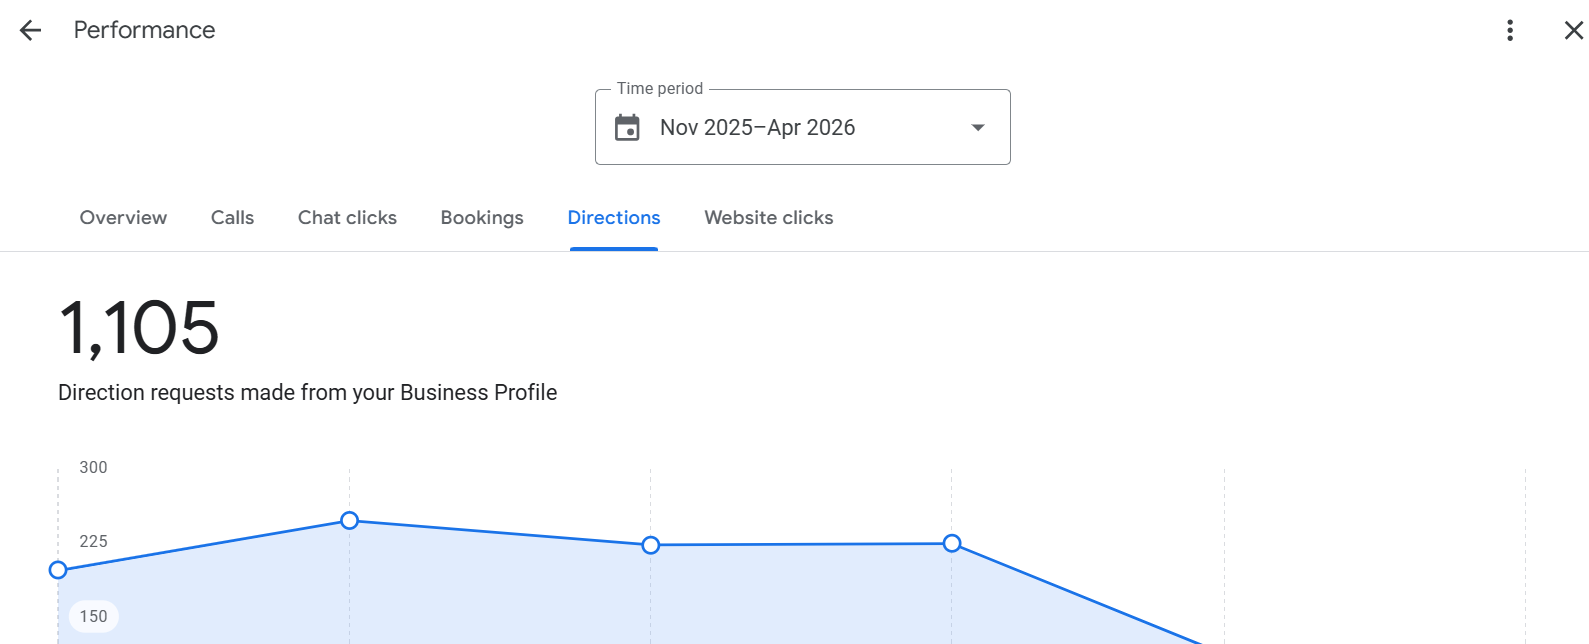Click the calendar icon in Time period
Screen dimensions: 1589x644
(627, 128)
